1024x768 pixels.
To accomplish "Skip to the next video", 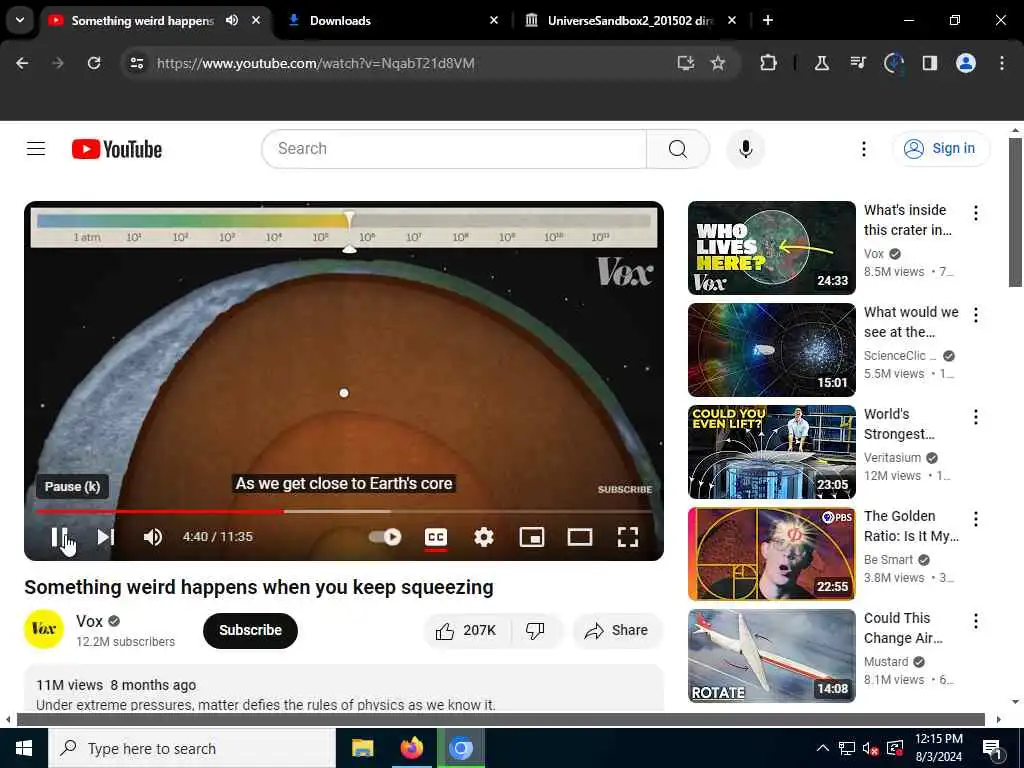I will click(106, 537).
